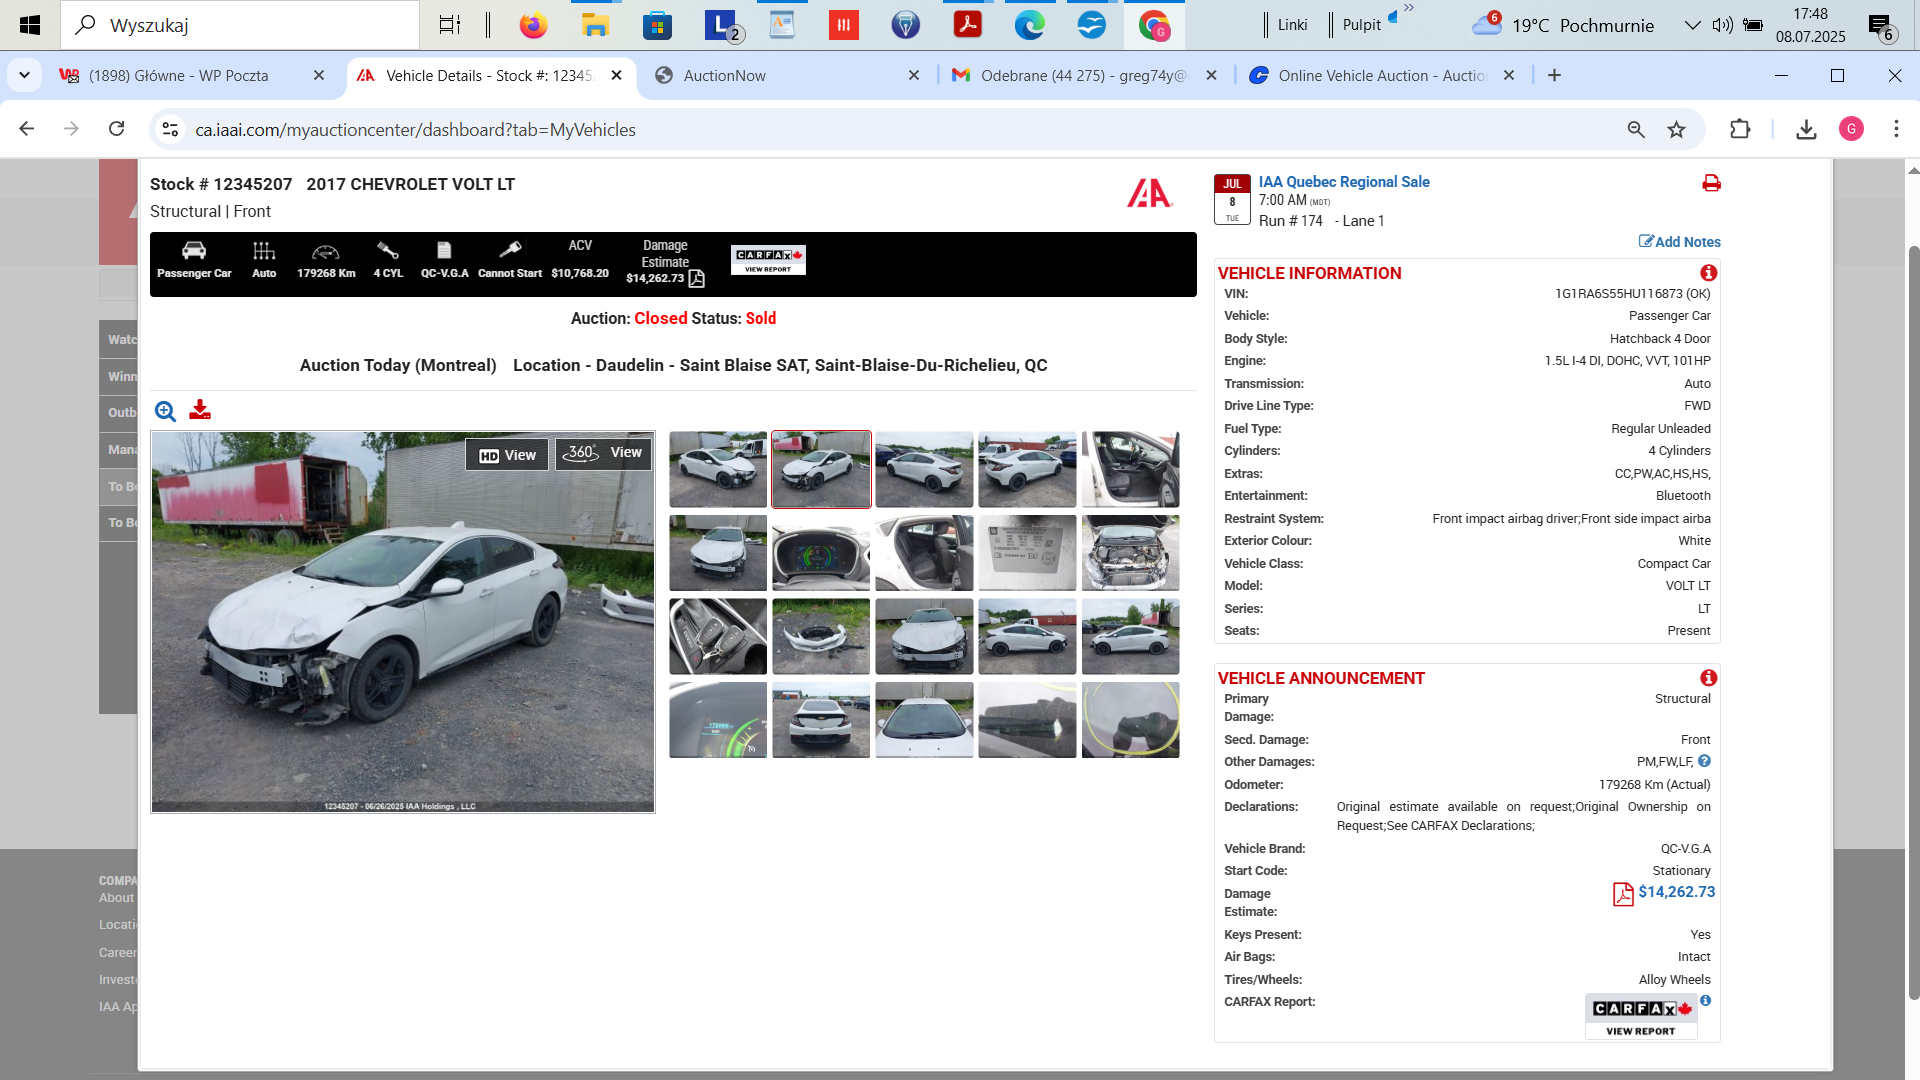Screen dimensions: 1920x1080
Task: Click the red print icon
Action: [1711, 183]
